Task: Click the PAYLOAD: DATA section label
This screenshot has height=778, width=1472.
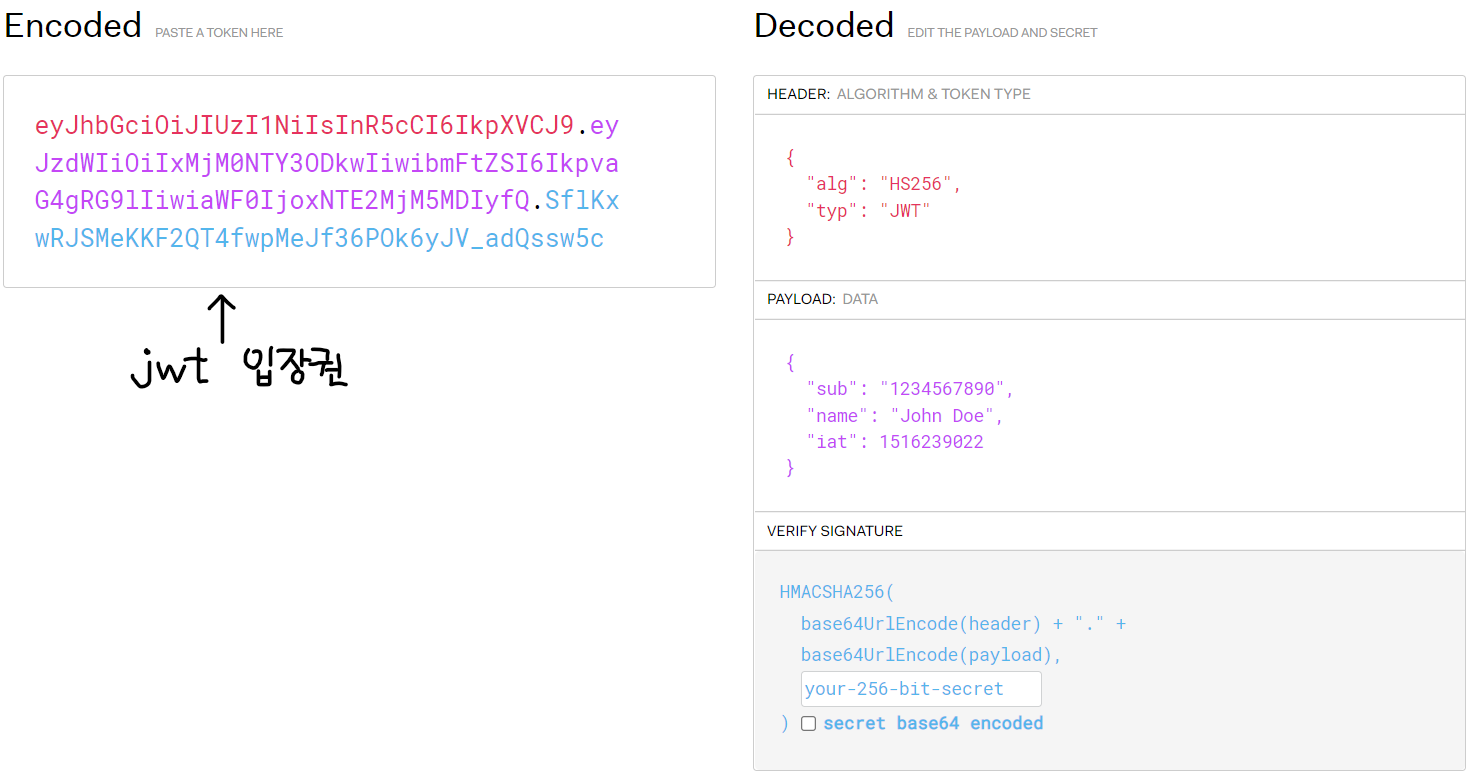Action: pyautogui.click(x=822, y=299)
